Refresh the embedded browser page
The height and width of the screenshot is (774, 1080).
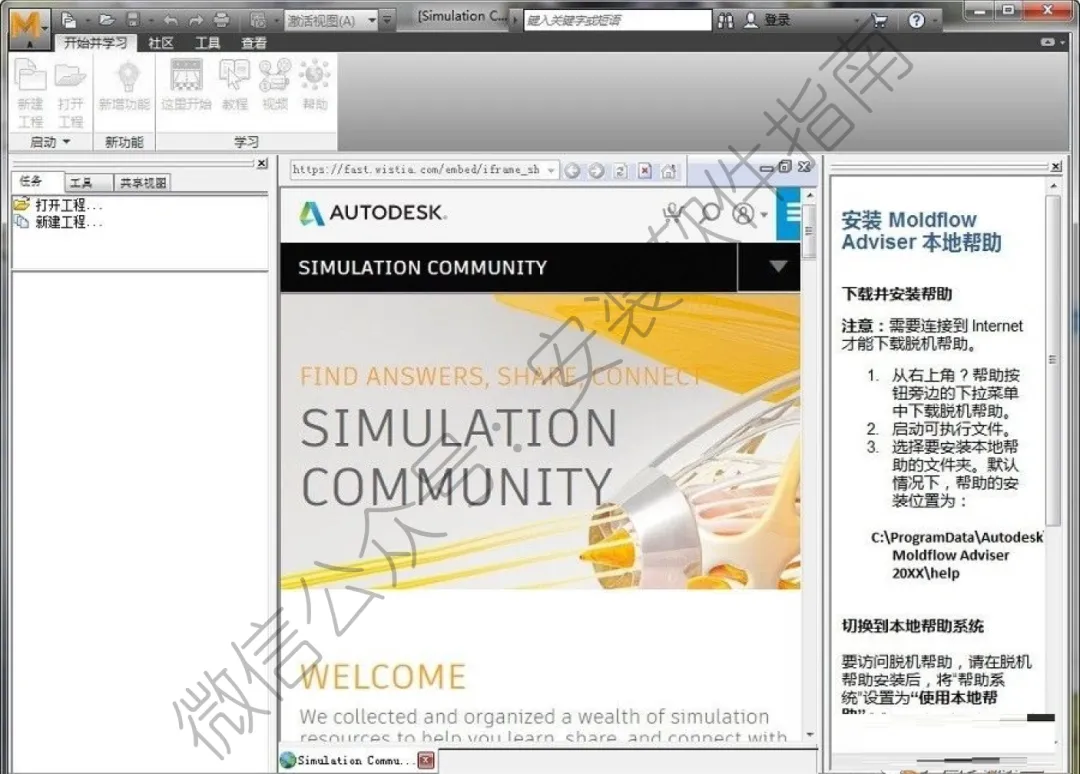[x=621, y=171]
